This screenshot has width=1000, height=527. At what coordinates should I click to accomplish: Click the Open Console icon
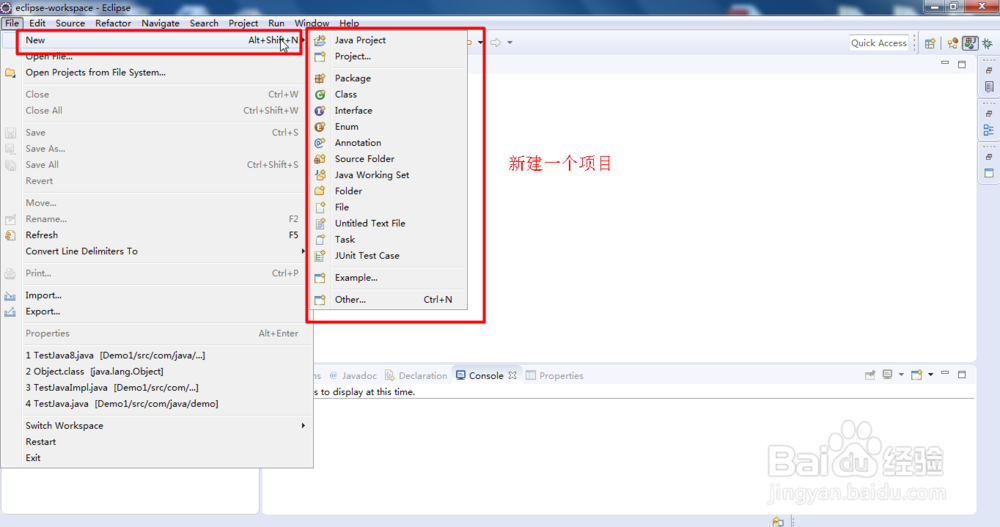point(916,375)
